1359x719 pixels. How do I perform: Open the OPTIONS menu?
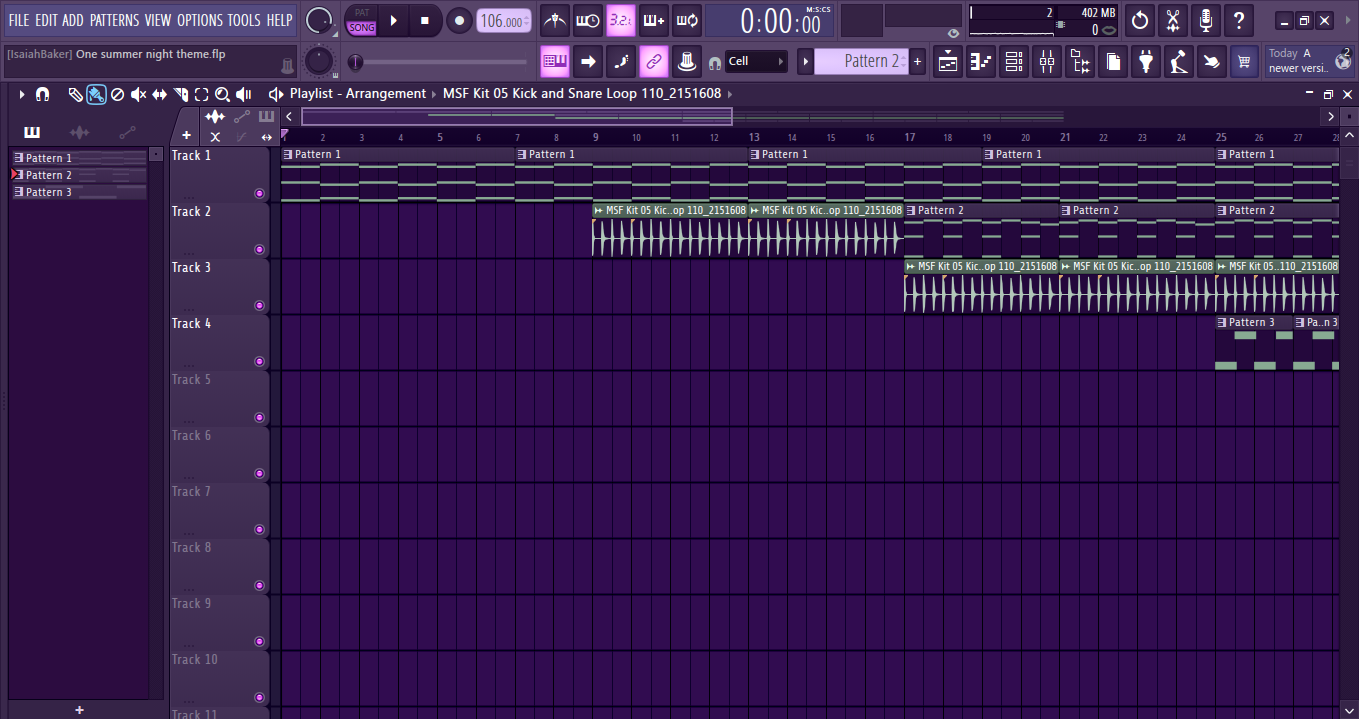(199, 20)
